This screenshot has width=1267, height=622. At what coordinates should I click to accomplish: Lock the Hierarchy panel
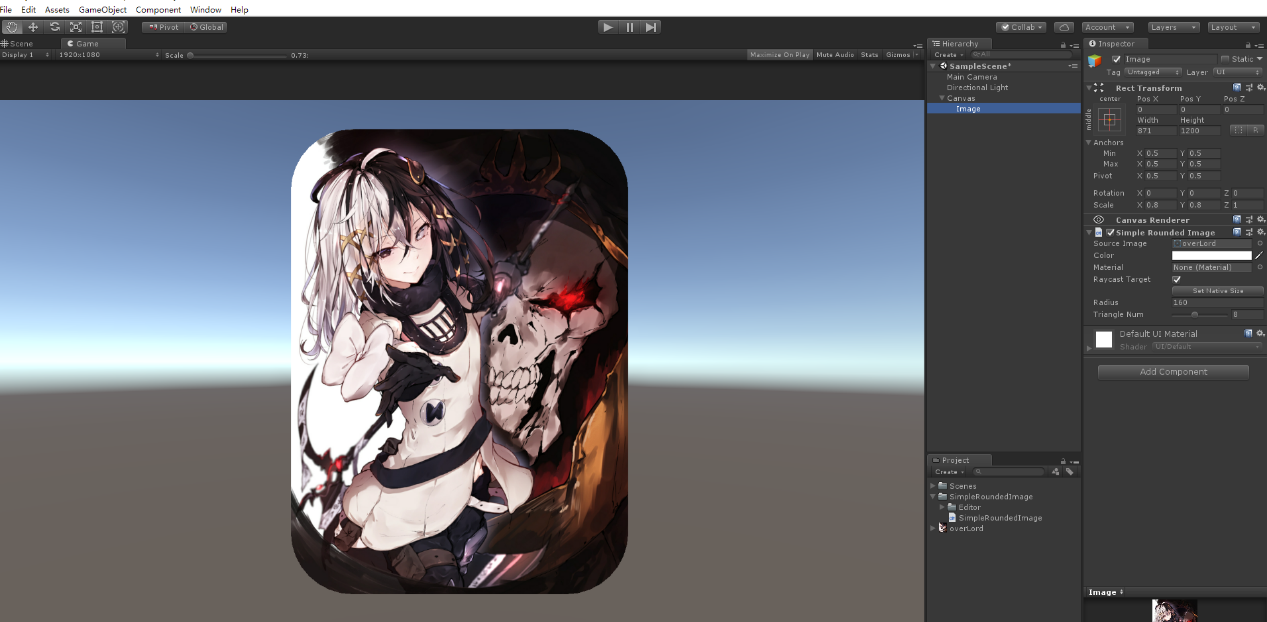[1063, 45]
